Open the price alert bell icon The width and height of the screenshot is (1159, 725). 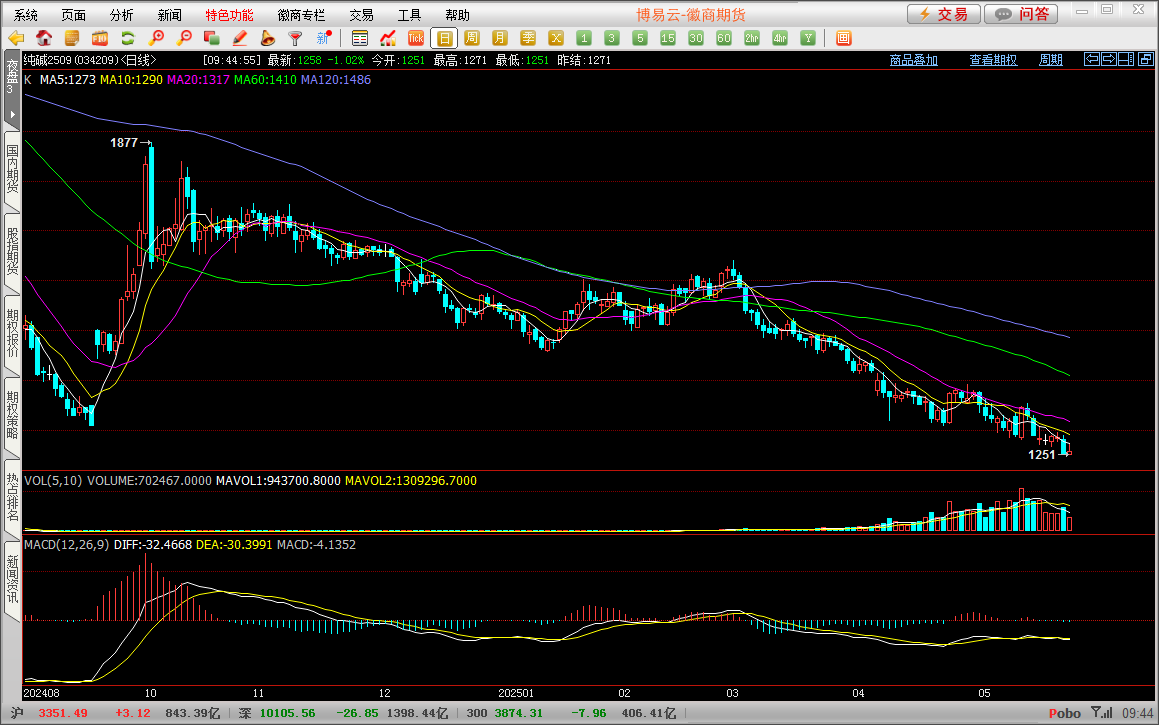tap(268, 38)
